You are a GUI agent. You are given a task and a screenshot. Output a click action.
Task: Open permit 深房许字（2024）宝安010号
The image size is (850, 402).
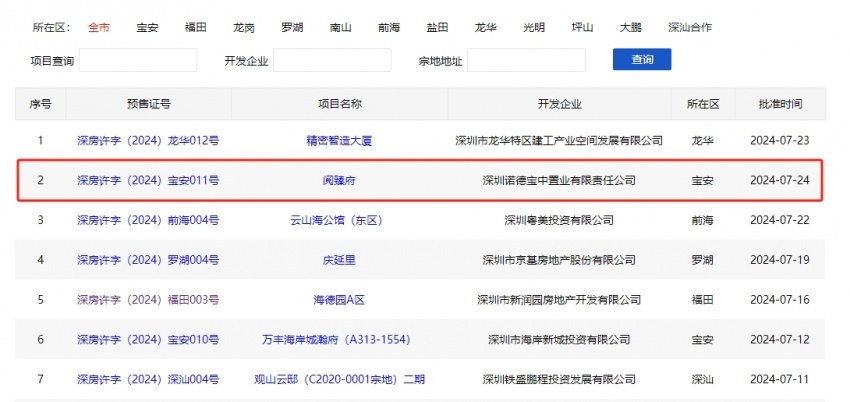pyautogui.click(x=148, y=340)
